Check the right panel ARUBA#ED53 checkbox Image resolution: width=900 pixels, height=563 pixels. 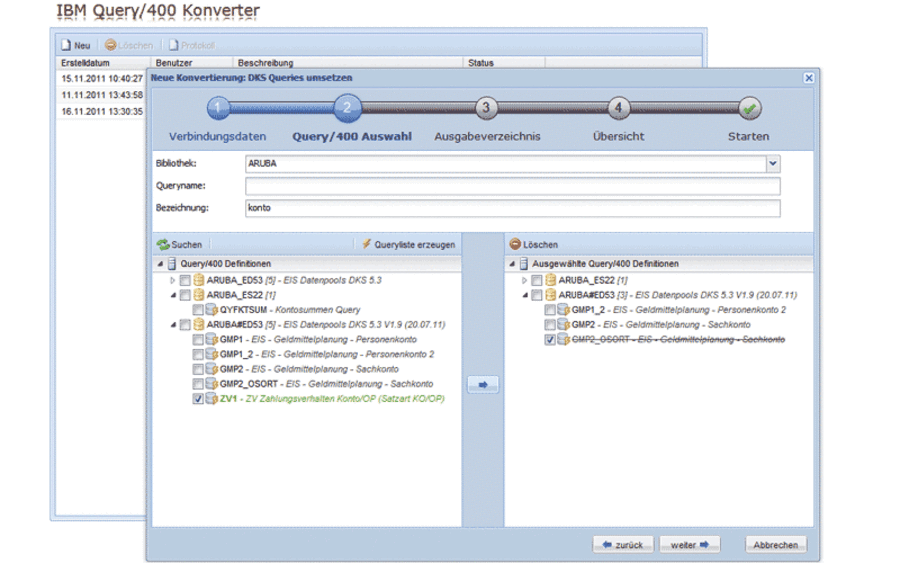point(537,296)
